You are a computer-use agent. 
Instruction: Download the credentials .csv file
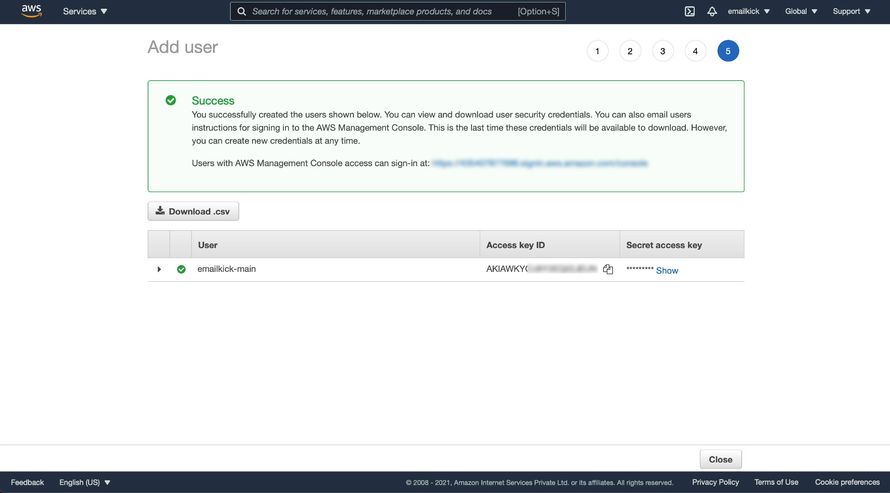[193, 211]
